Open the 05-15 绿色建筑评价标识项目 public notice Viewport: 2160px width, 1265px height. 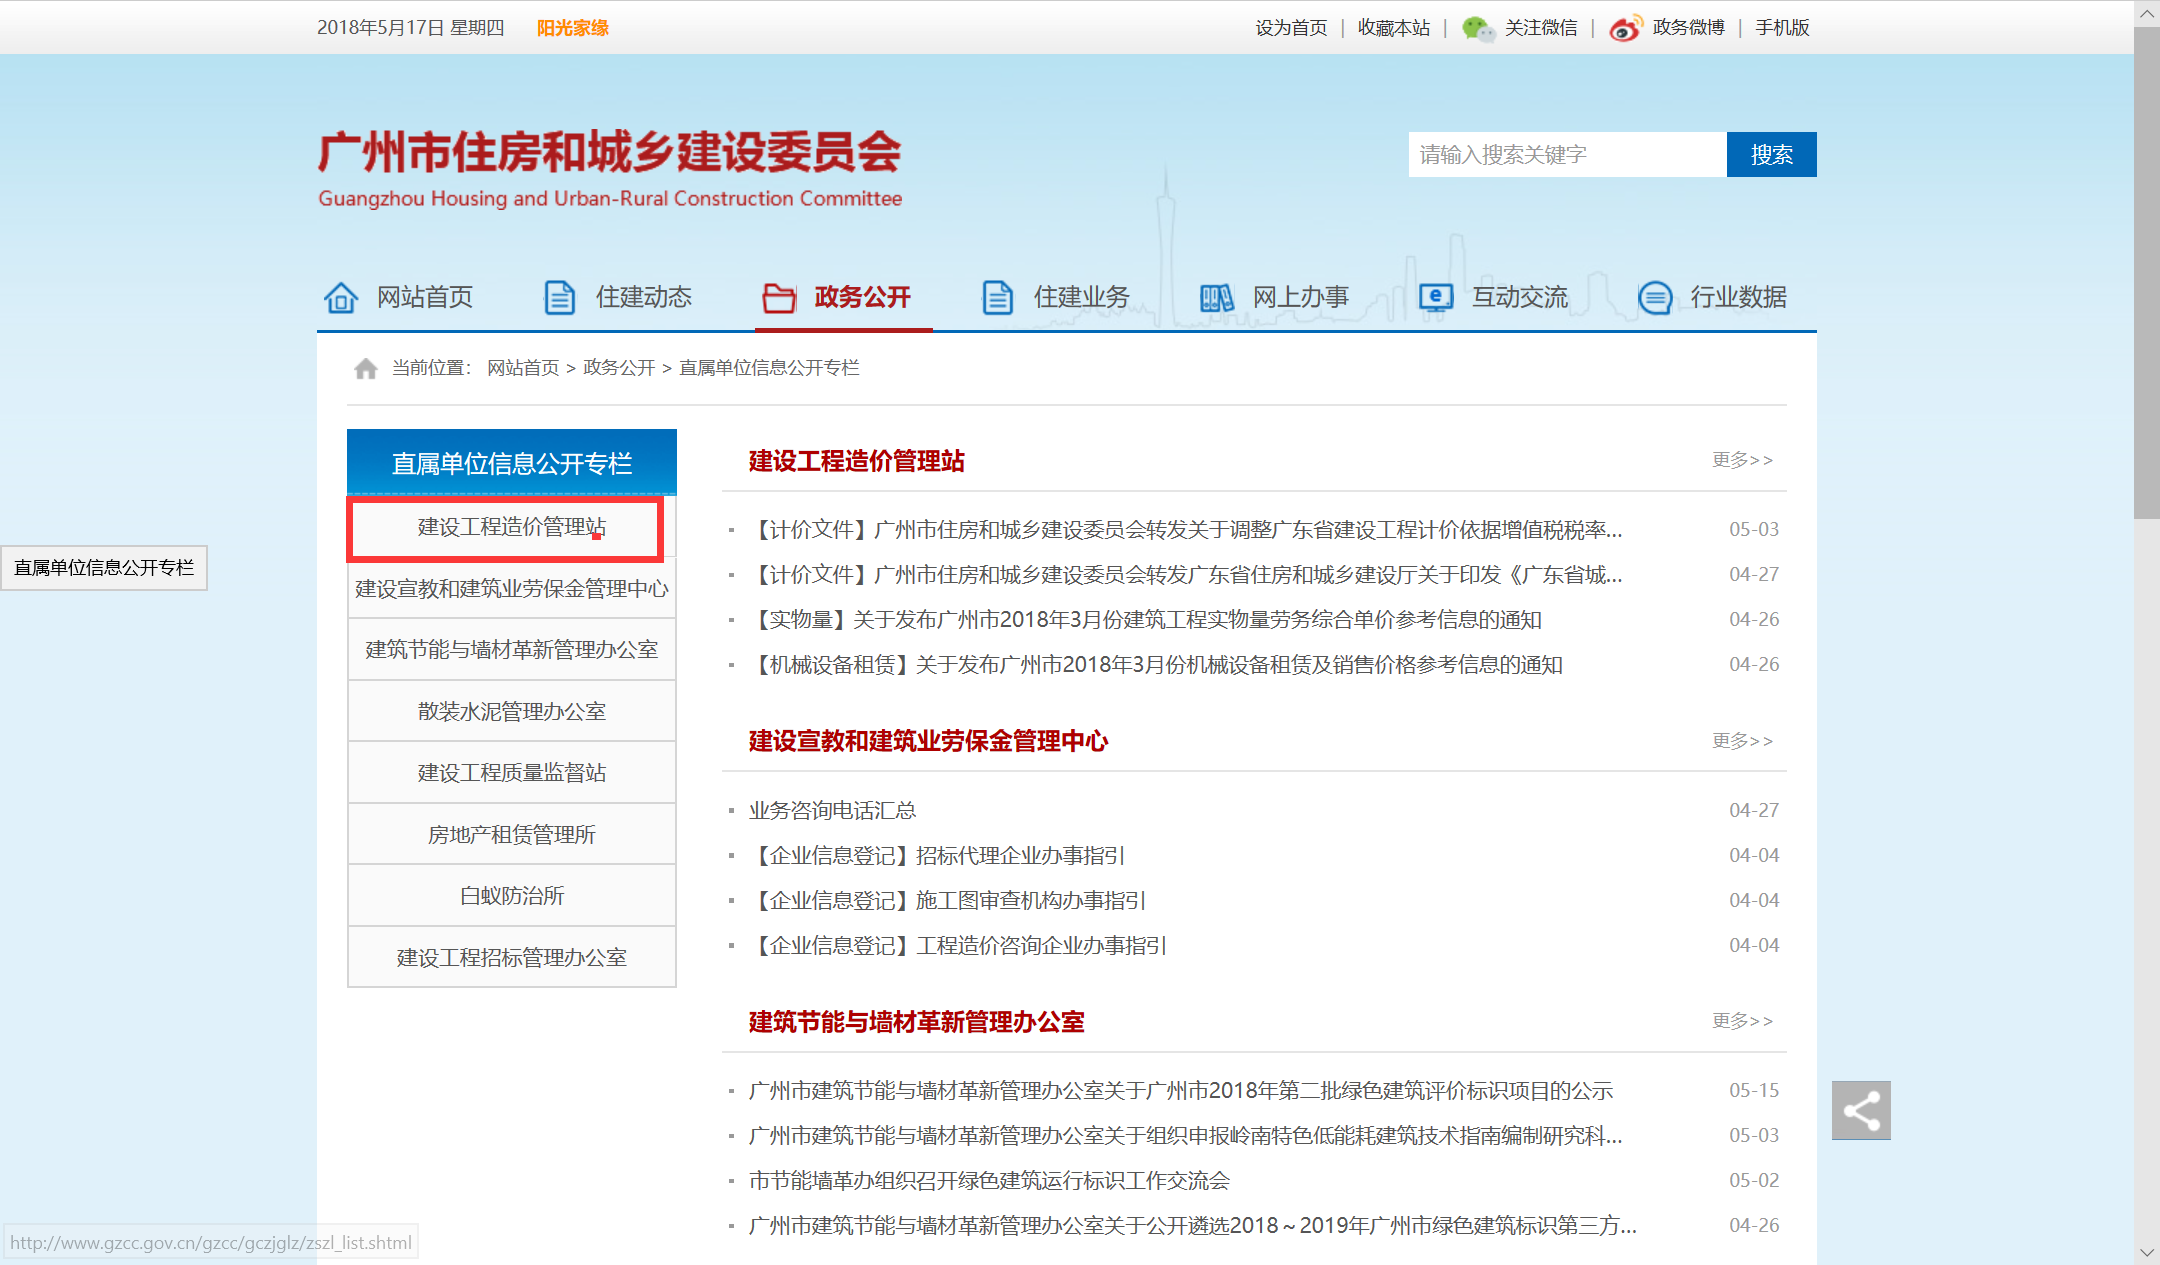[1181, 1091]
